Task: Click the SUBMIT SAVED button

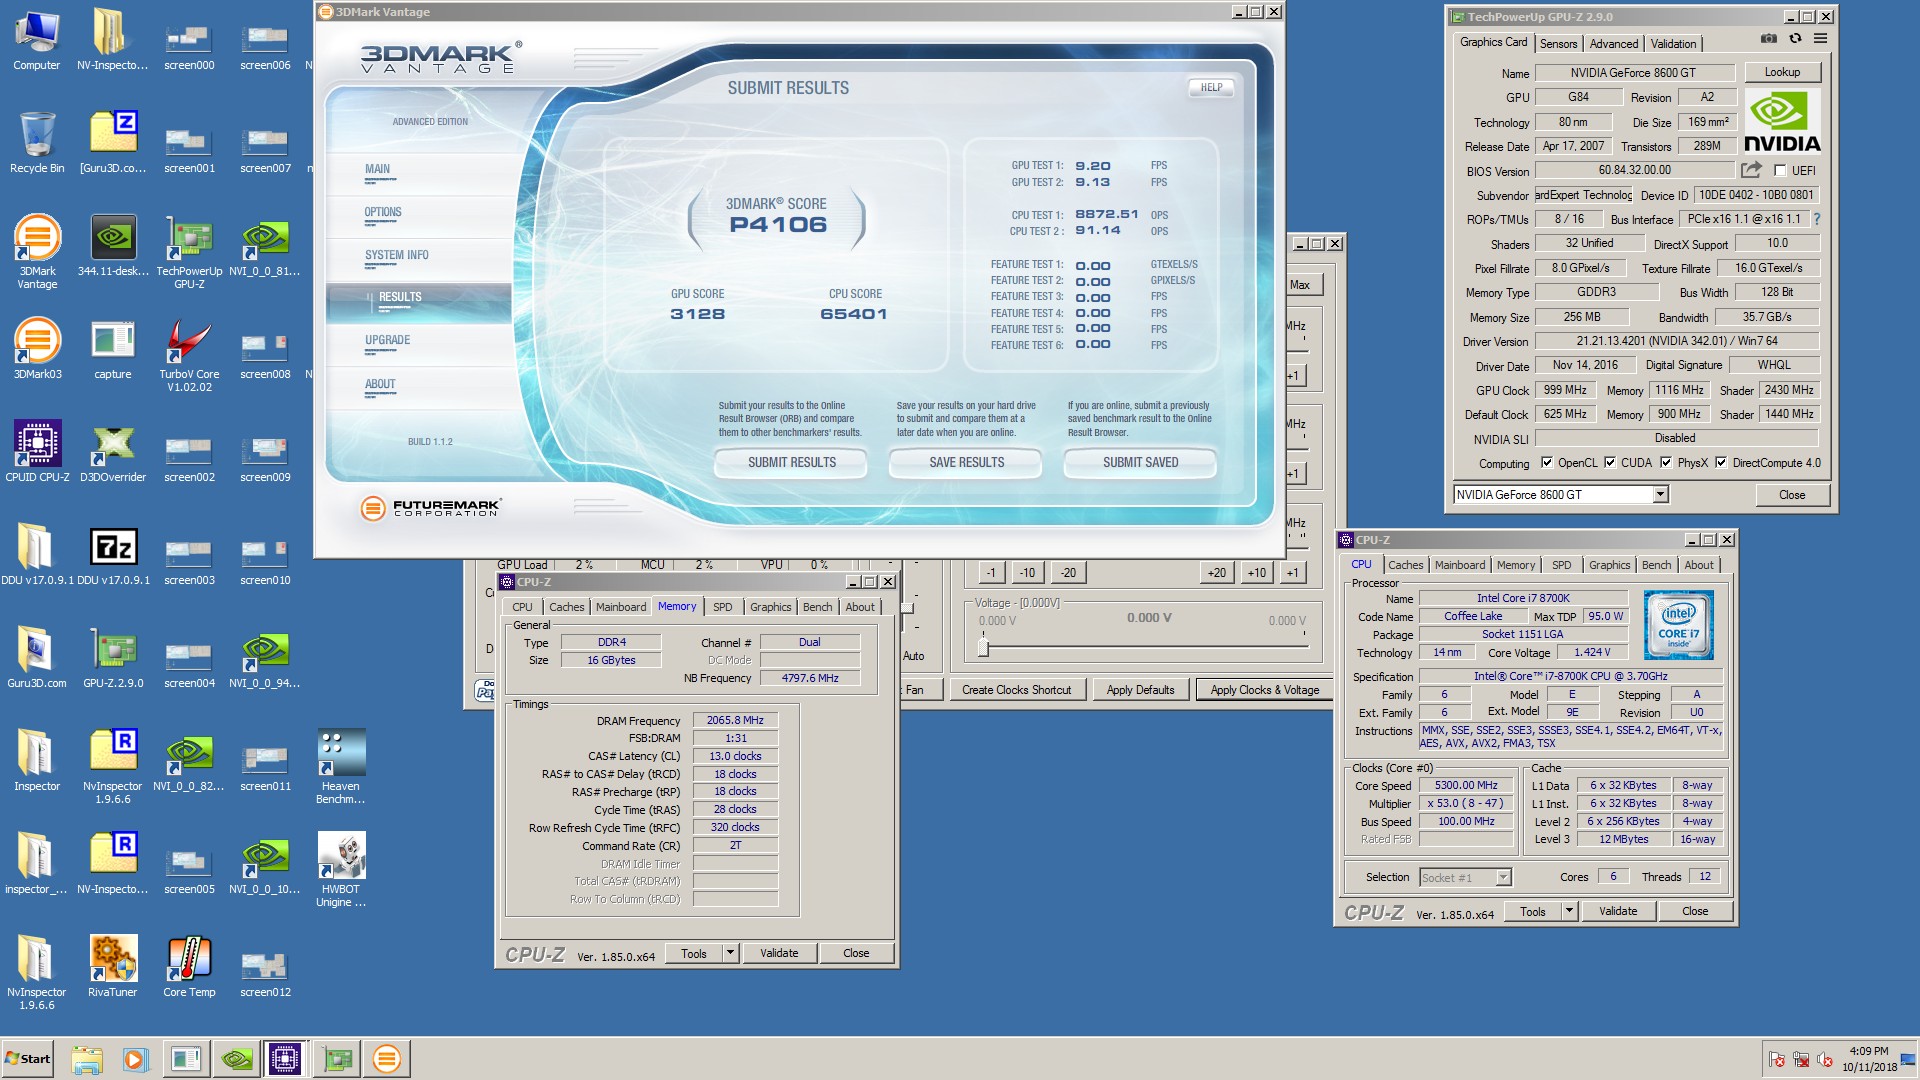Action: [x=1140, y=462]
